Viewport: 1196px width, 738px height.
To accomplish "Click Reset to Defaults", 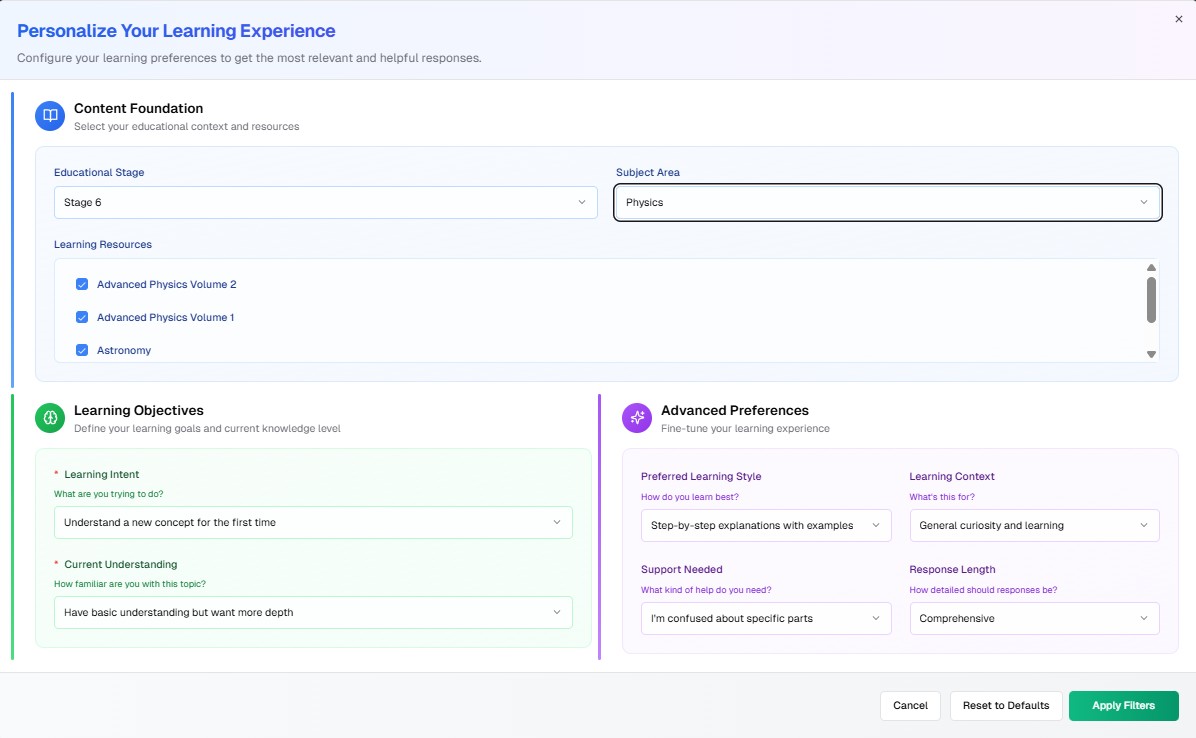I will tap(1006, 706).
